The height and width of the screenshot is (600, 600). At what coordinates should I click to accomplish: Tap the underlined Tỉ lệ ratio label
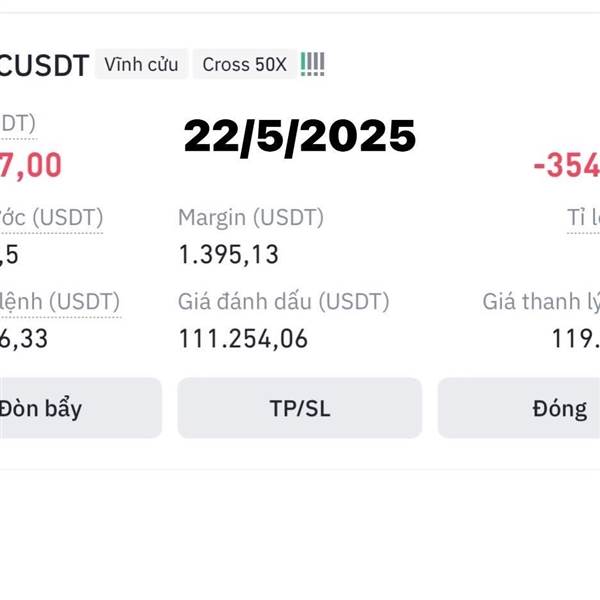(583, 218)
